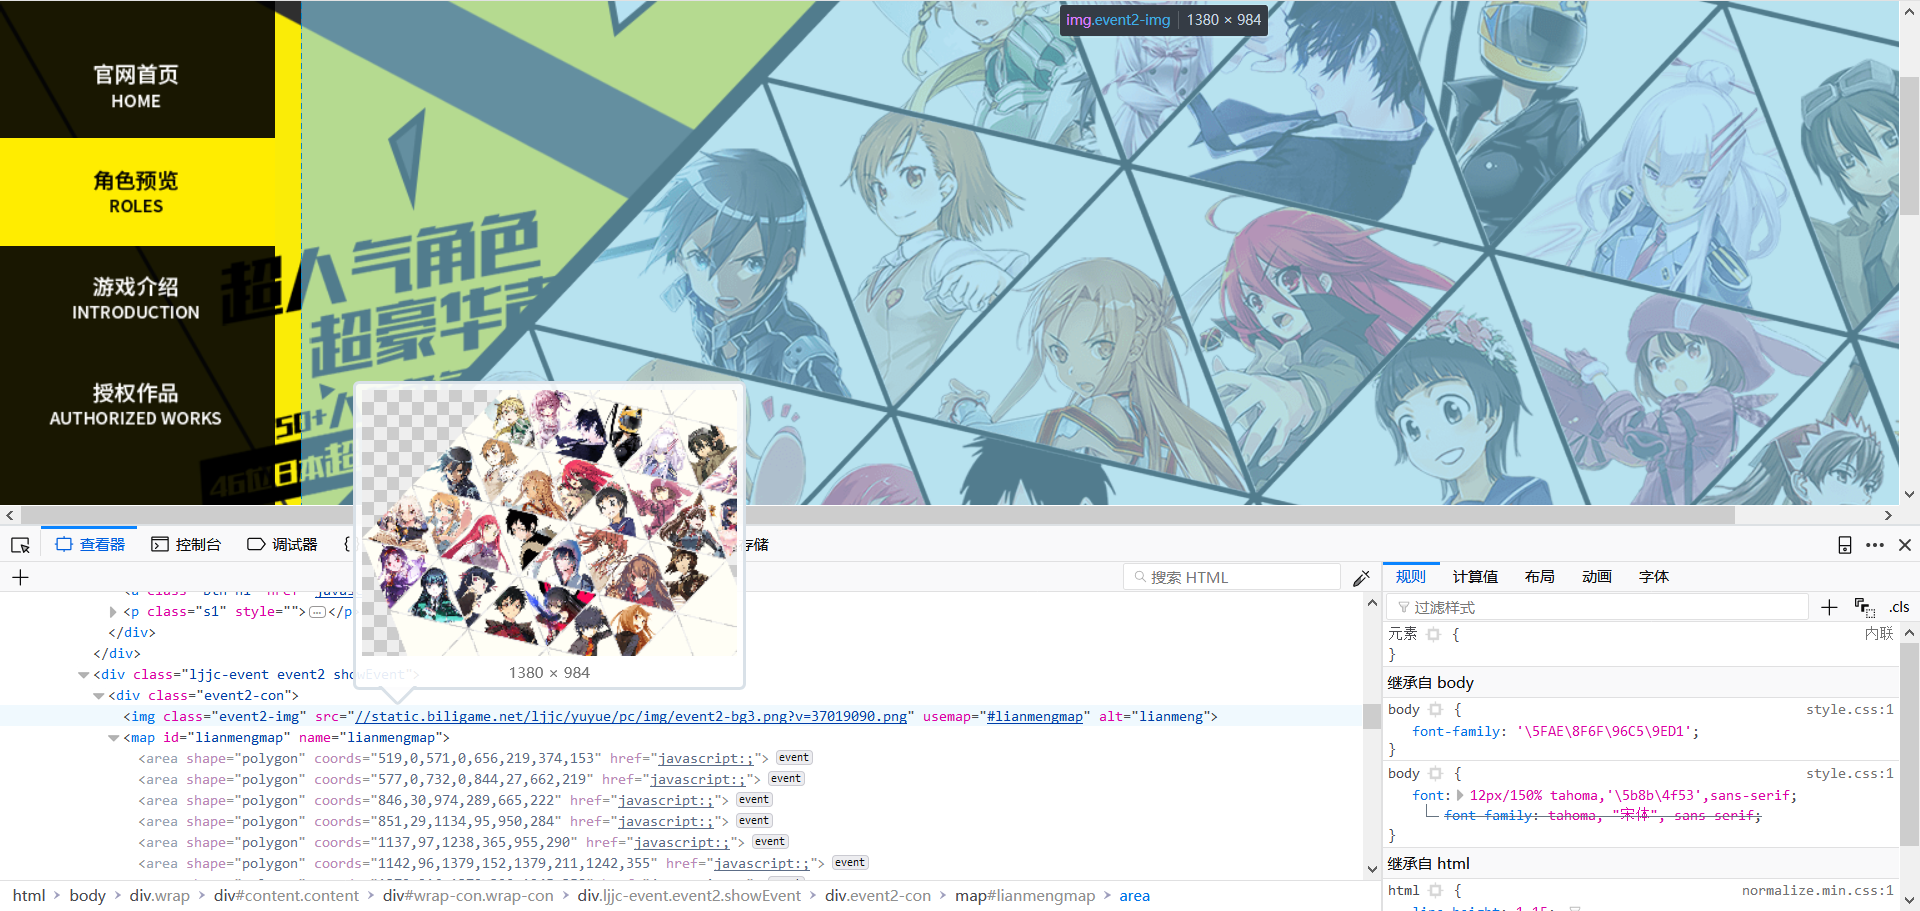1920x911 pixels.
Task: Expand the font shorthand property triangle
Action: [x=1460, y=796]
